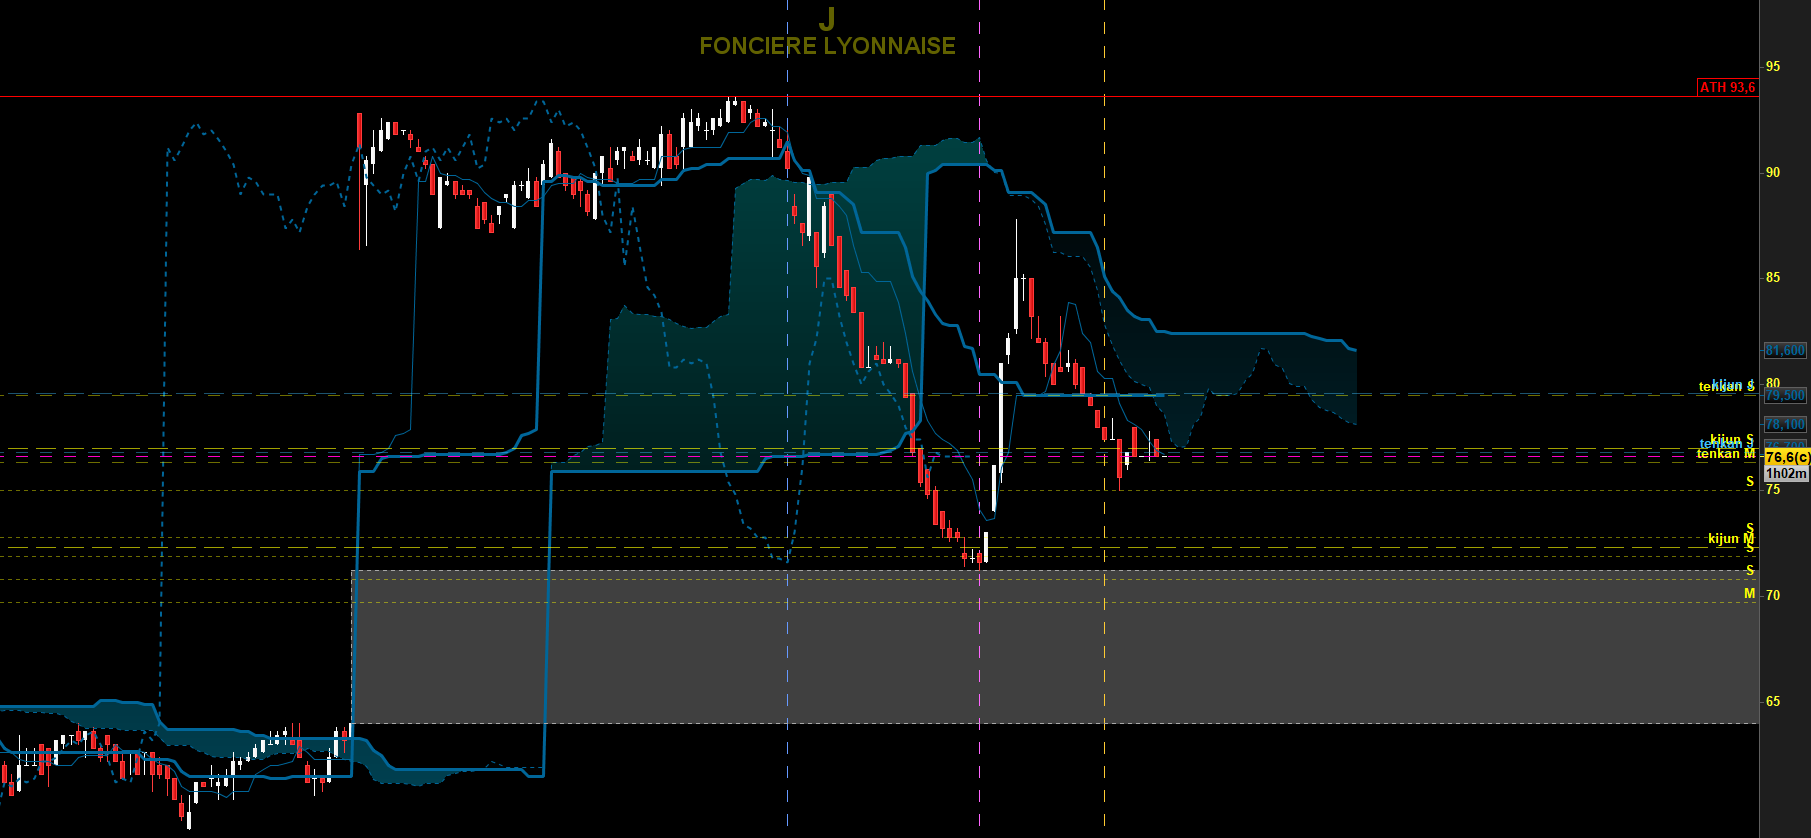Click the 1h02m countdown tag
The image size is (1811, 838).
pyautogui.click(x=1786, y=473)
